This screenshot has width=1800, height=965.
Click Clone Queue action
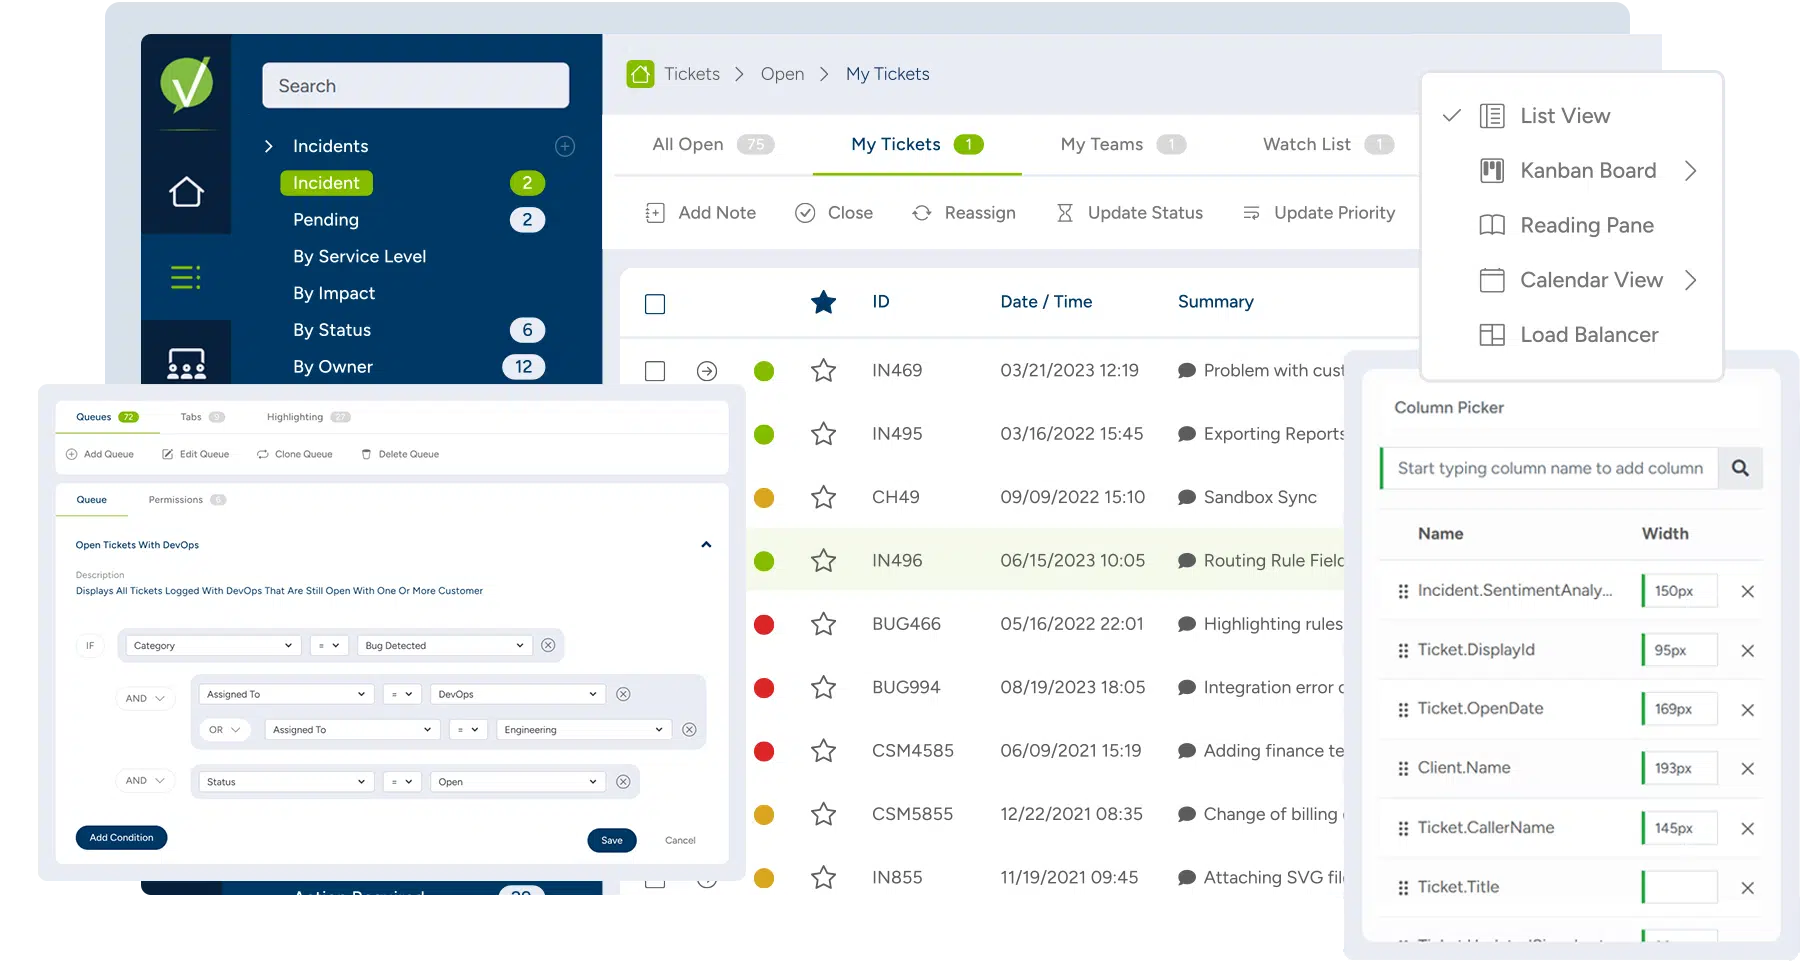[294, 454]
